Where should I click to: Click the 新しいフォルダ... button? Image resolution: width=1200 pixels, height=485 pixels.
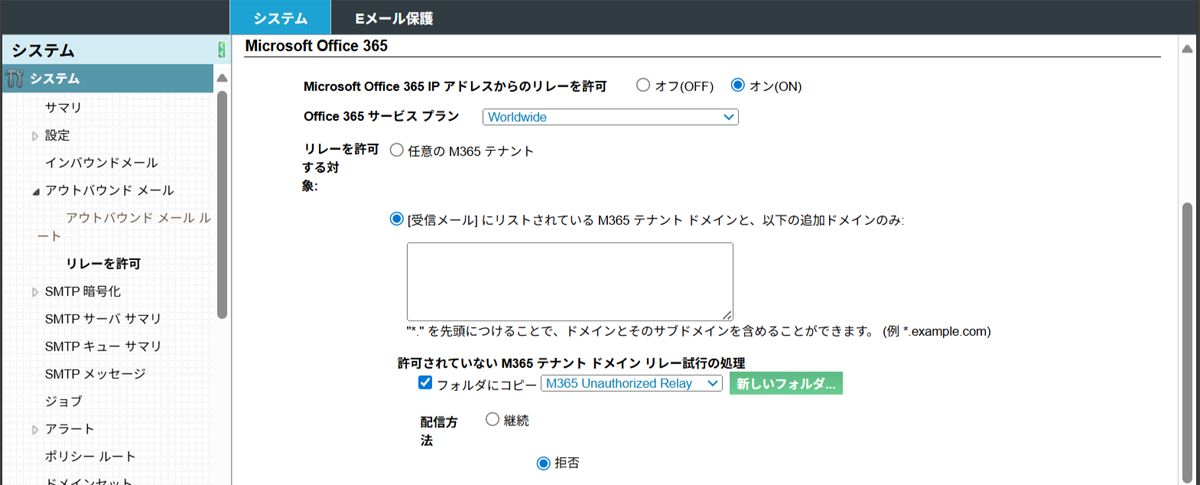pyautogui.click(x=786, y=384)
